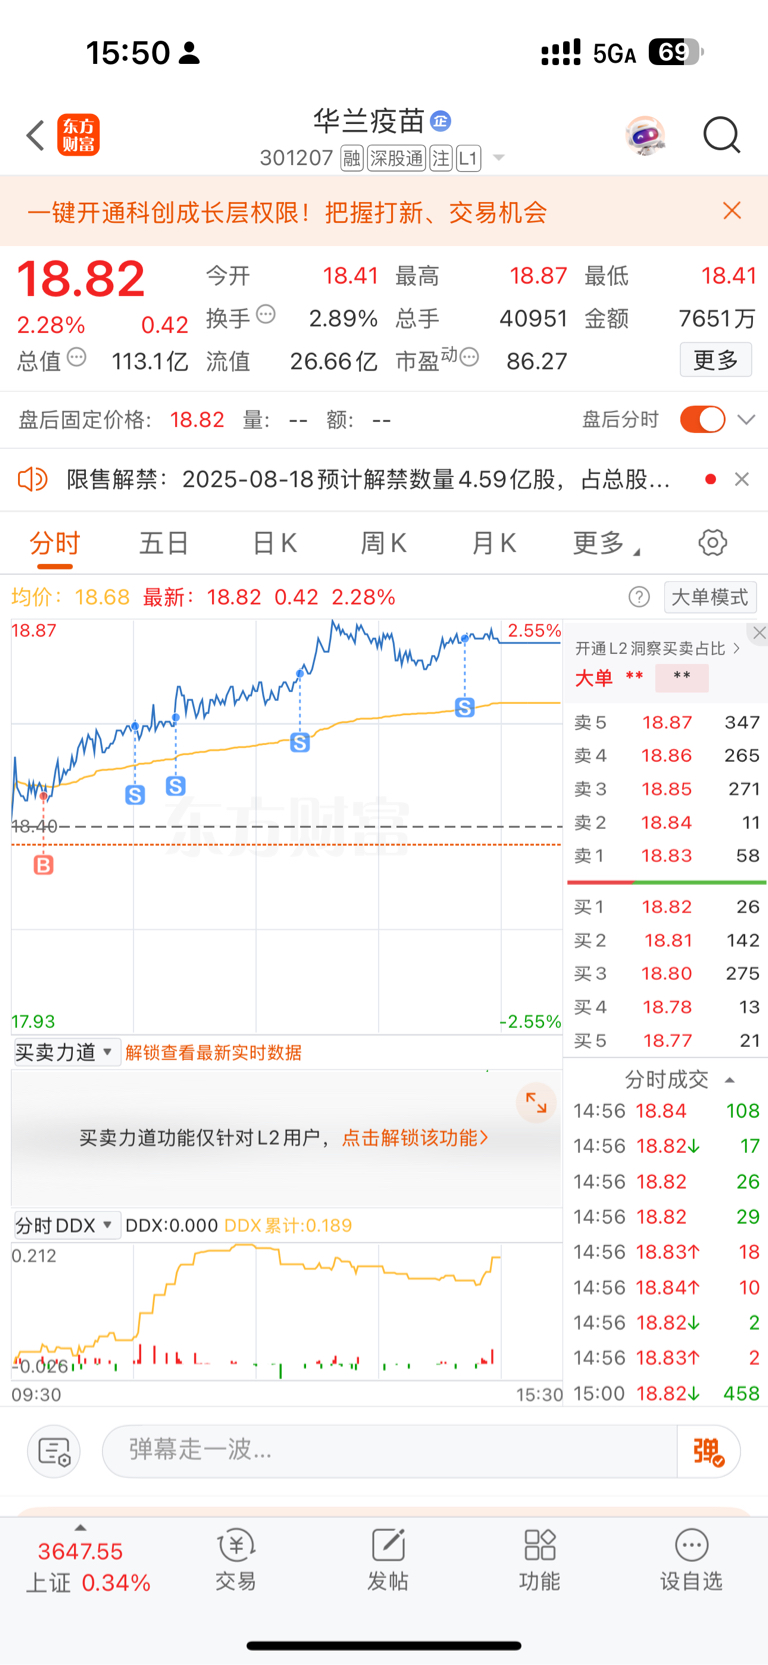Expand the chevron beside 盘后分时 switch
Screen dimensions: 768x1665
click(746, 420)
